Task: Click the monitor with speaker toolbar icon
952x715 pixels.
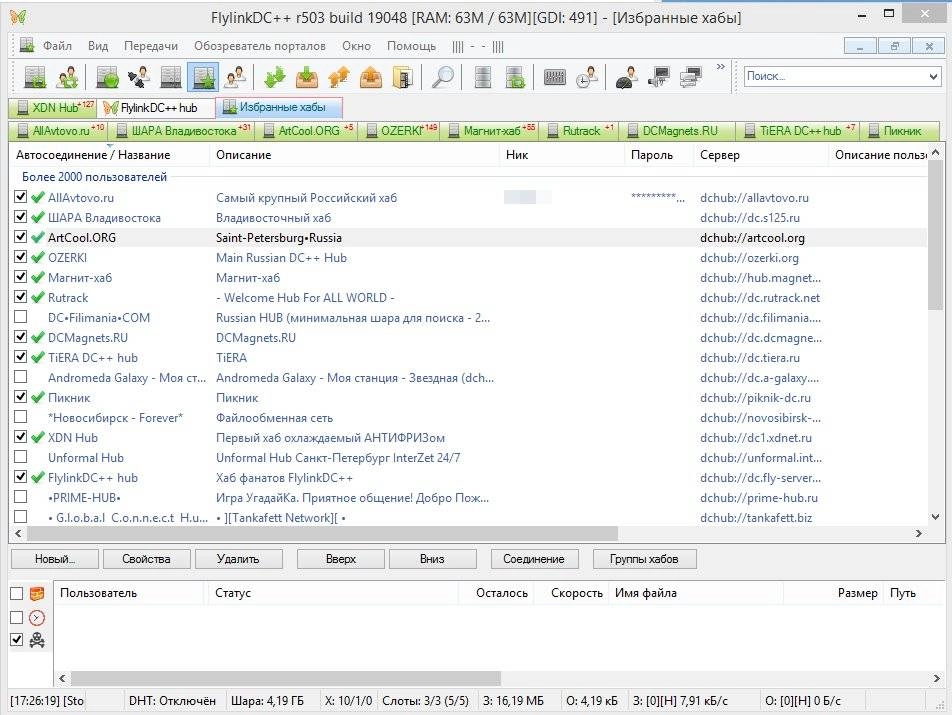Action: [659, 77]
